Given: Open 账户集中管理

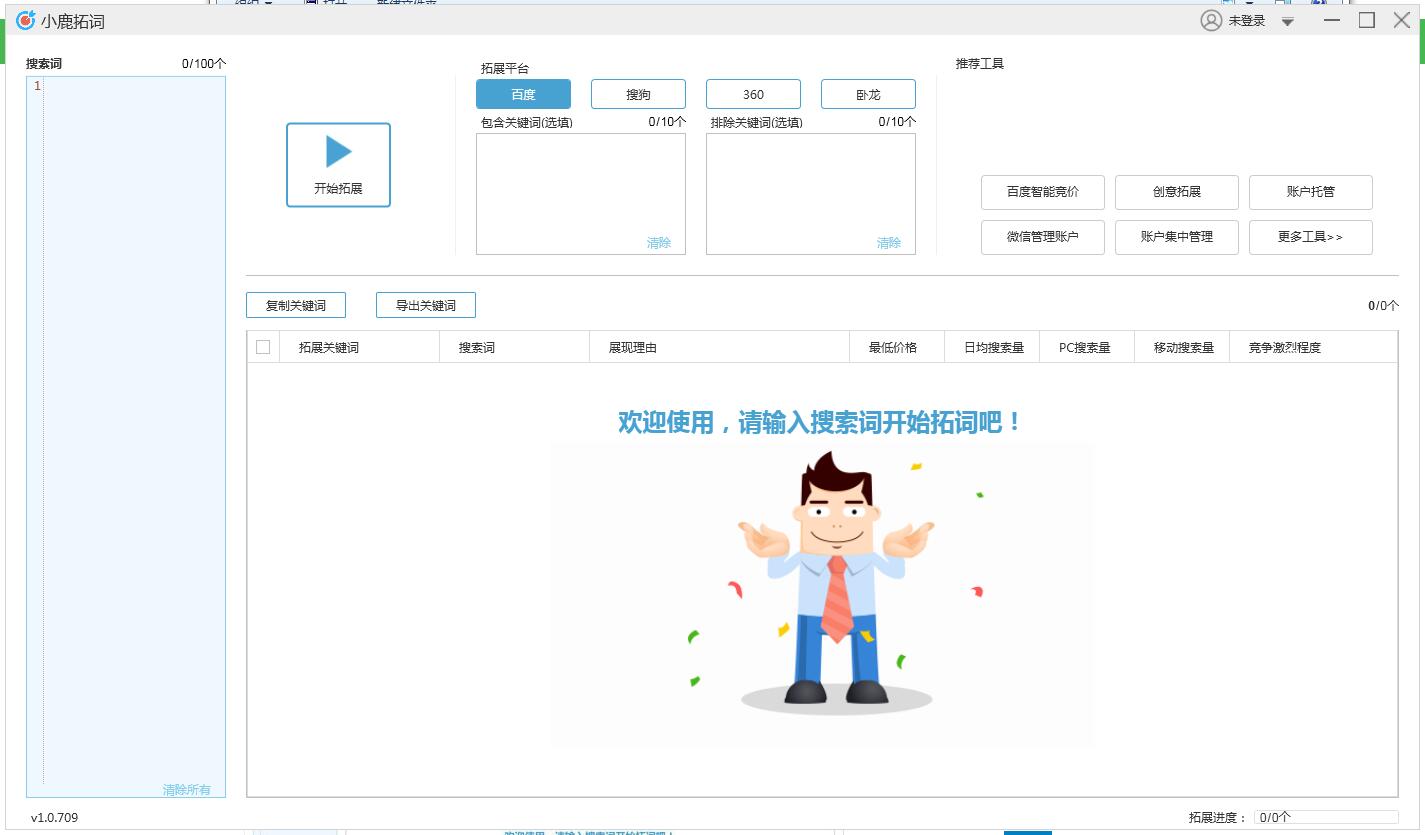Looking at the screenshot, I should click(1176, 237).
